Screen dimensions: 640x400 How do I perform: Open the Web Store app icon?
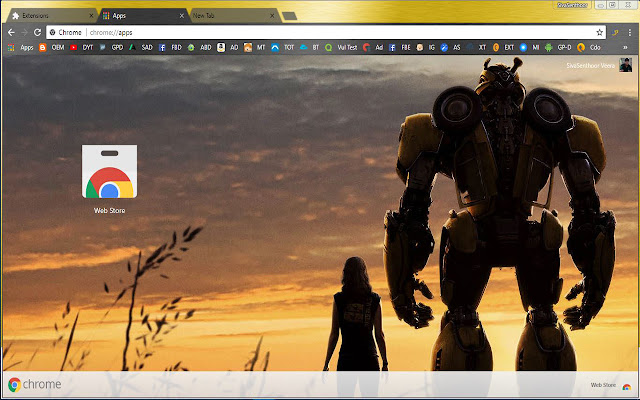(110, 173)
